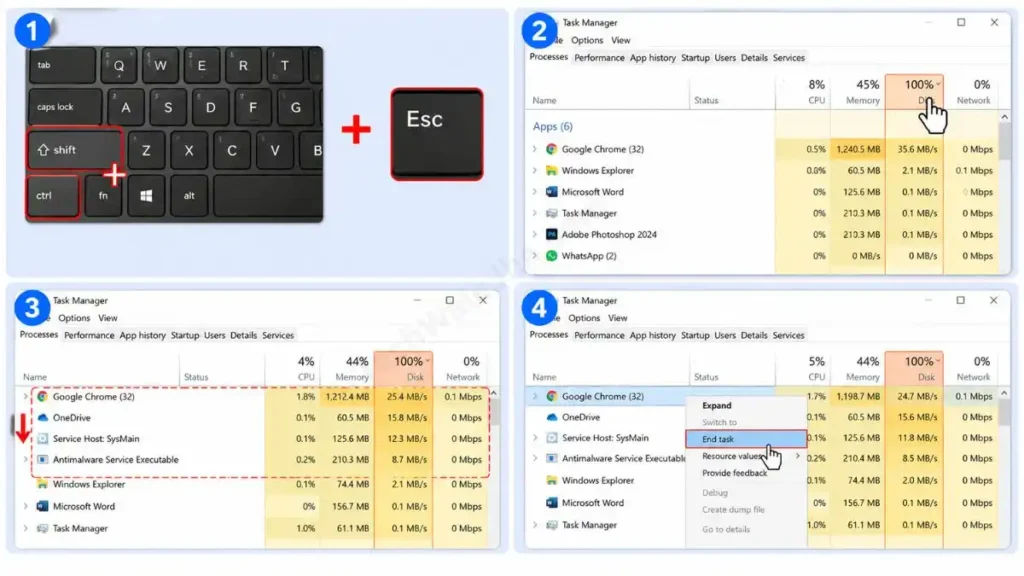Click the Service Host: SysMain icon beside 12.3 MB/s
The image size is (1024, 576).
point(42,439)
